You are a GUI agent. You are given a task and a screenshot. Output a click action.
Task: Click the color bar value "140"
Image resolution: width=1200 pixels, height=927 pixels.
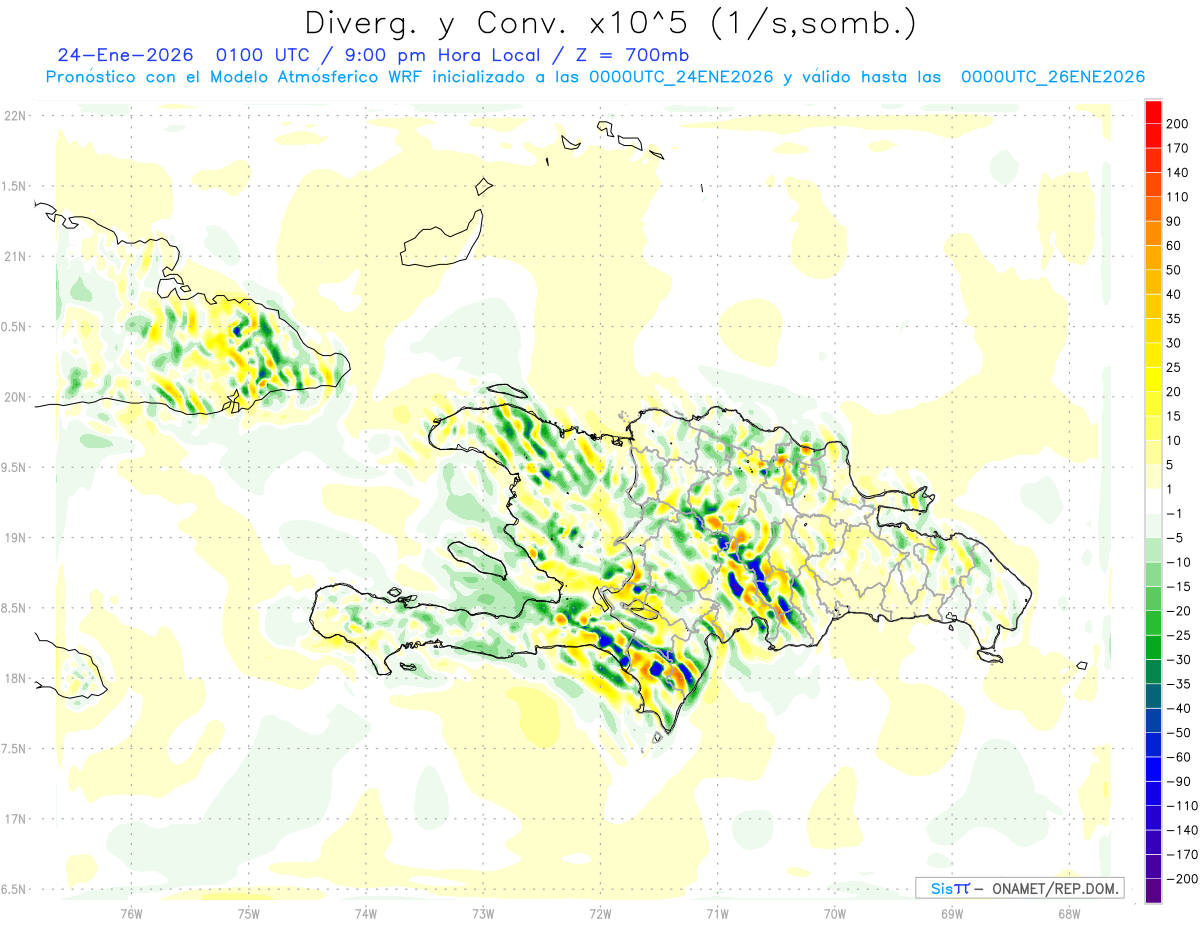tap(1178, 173)
